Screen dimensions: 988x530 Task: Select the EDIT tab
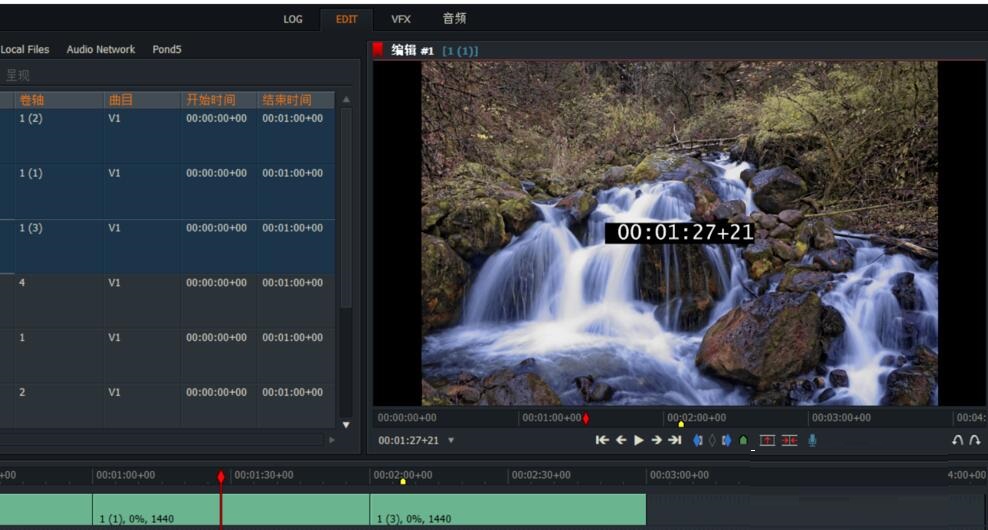coord(347,20)
